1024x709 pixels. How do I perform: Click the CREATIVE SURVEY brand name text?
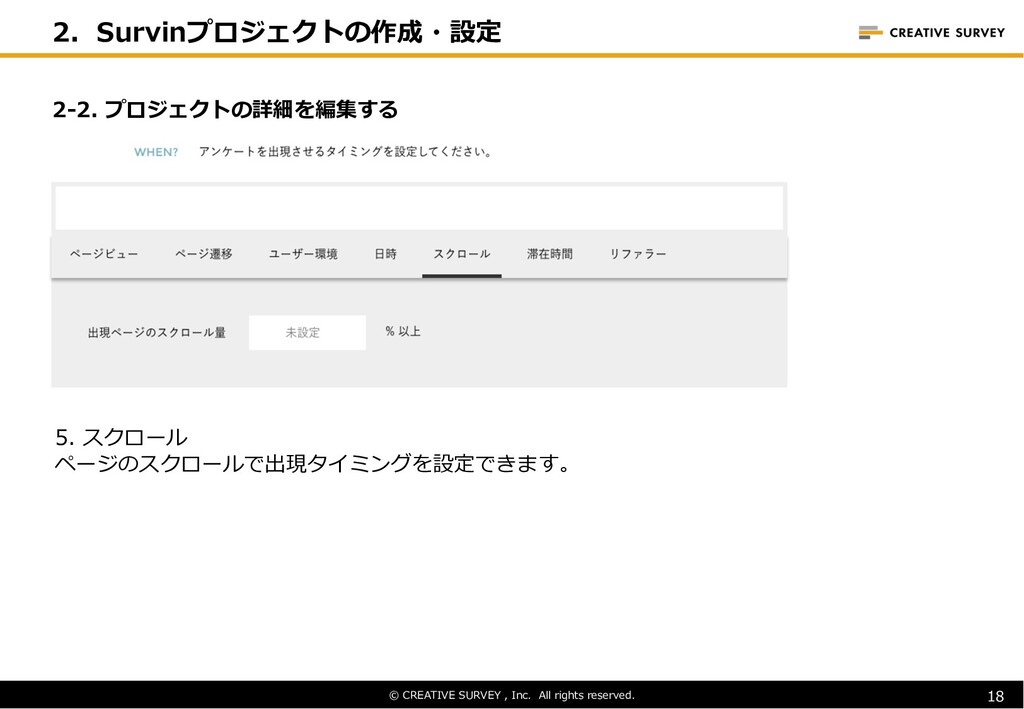coord(947,33)
